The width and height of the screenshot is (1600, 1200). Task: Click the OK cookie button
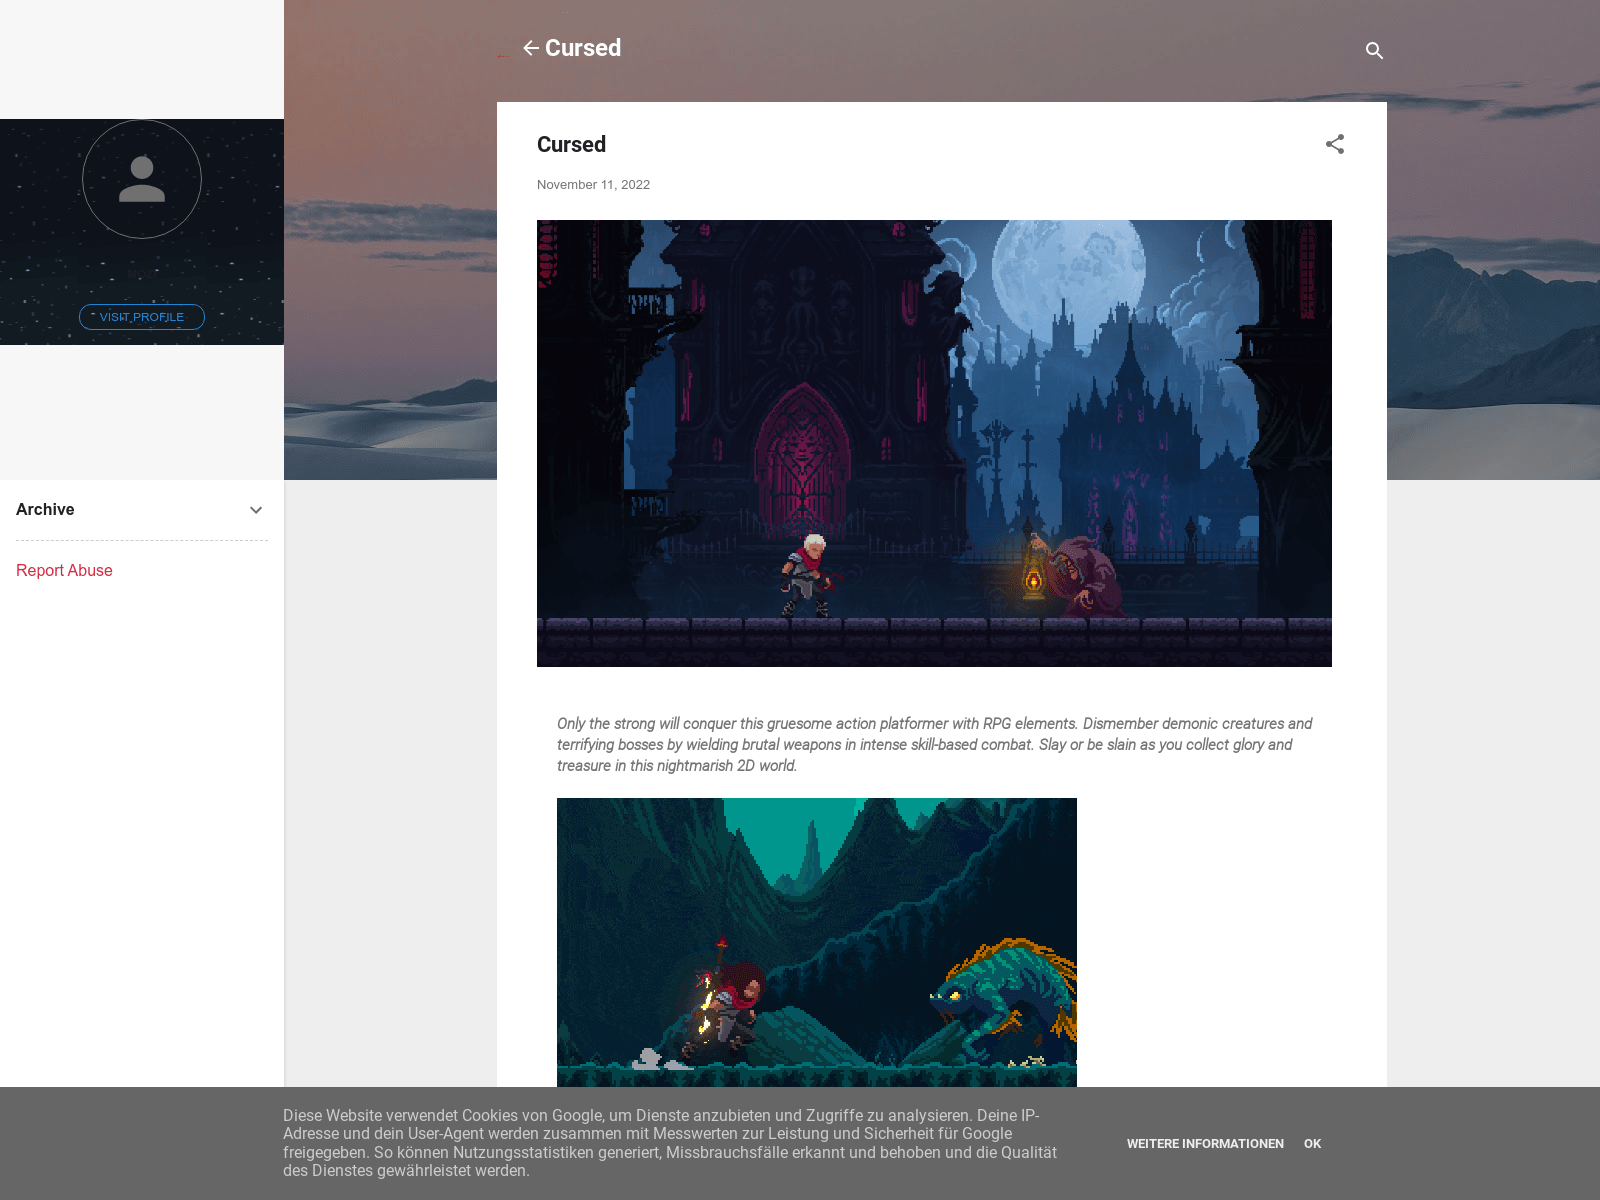coord(1312,1144)
